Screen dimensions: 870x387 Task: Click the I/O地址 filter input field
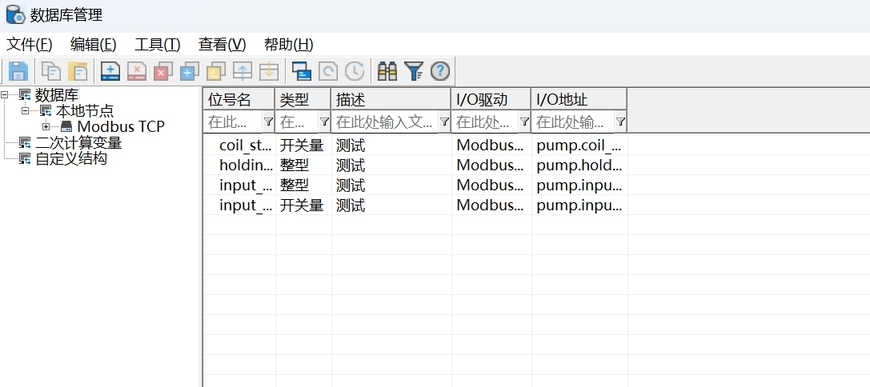574,122
